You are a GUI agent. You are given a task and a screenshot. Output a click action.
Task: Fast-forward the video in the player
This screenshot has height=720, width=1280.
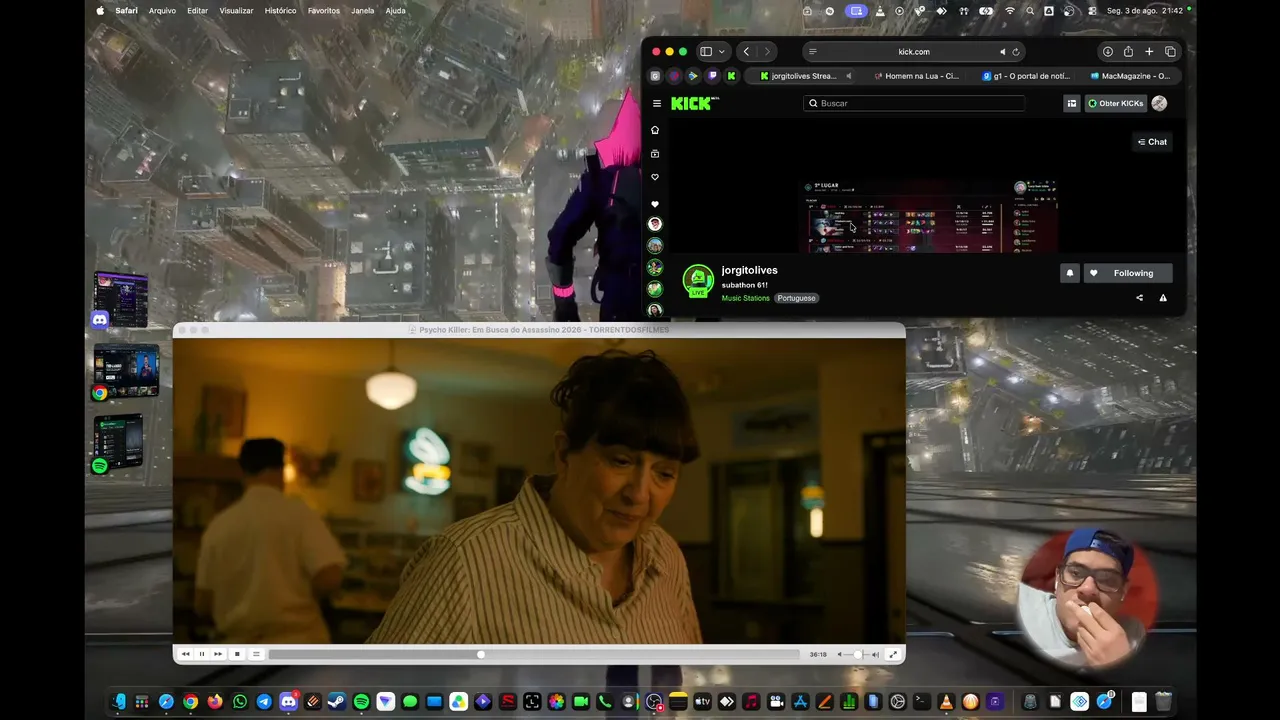click(x=218, y=654)
